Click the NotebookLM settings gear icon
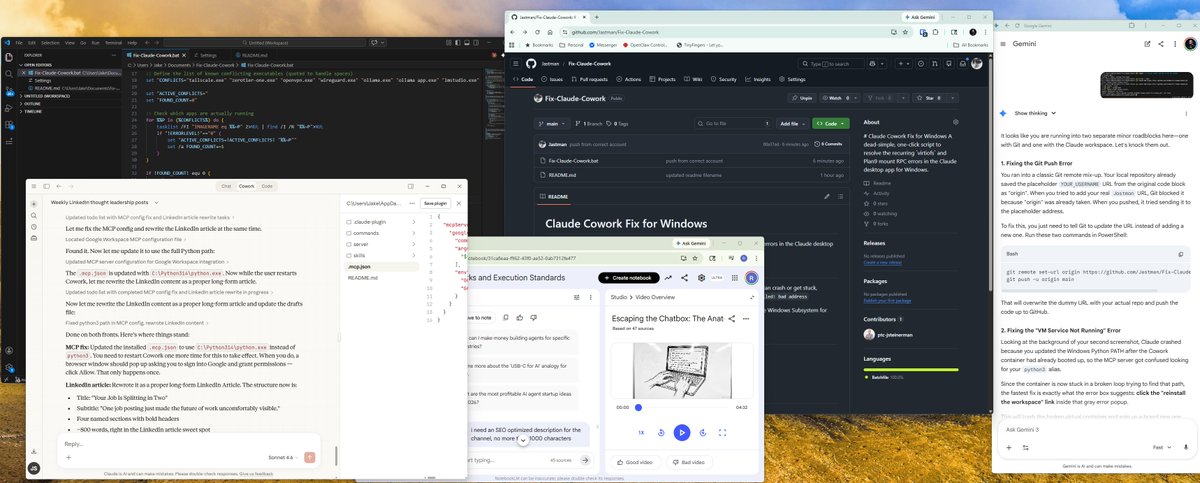 (x=701, y=278)
